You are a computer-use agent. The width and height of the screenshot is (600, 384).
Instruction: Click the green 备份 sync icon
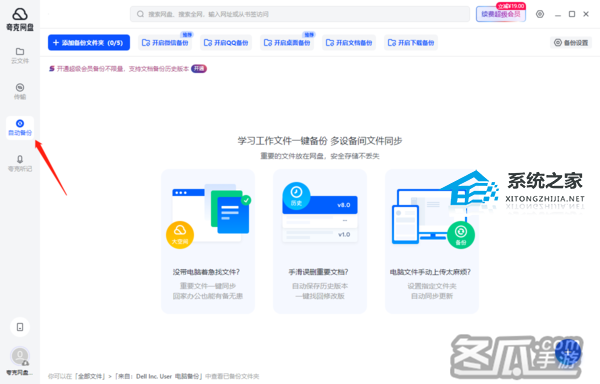tap(461, 235)
